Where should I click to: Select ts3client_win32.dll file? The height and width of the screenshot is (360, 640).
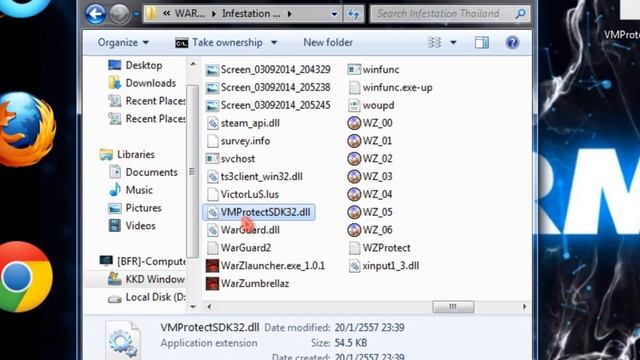pos(254,177)
